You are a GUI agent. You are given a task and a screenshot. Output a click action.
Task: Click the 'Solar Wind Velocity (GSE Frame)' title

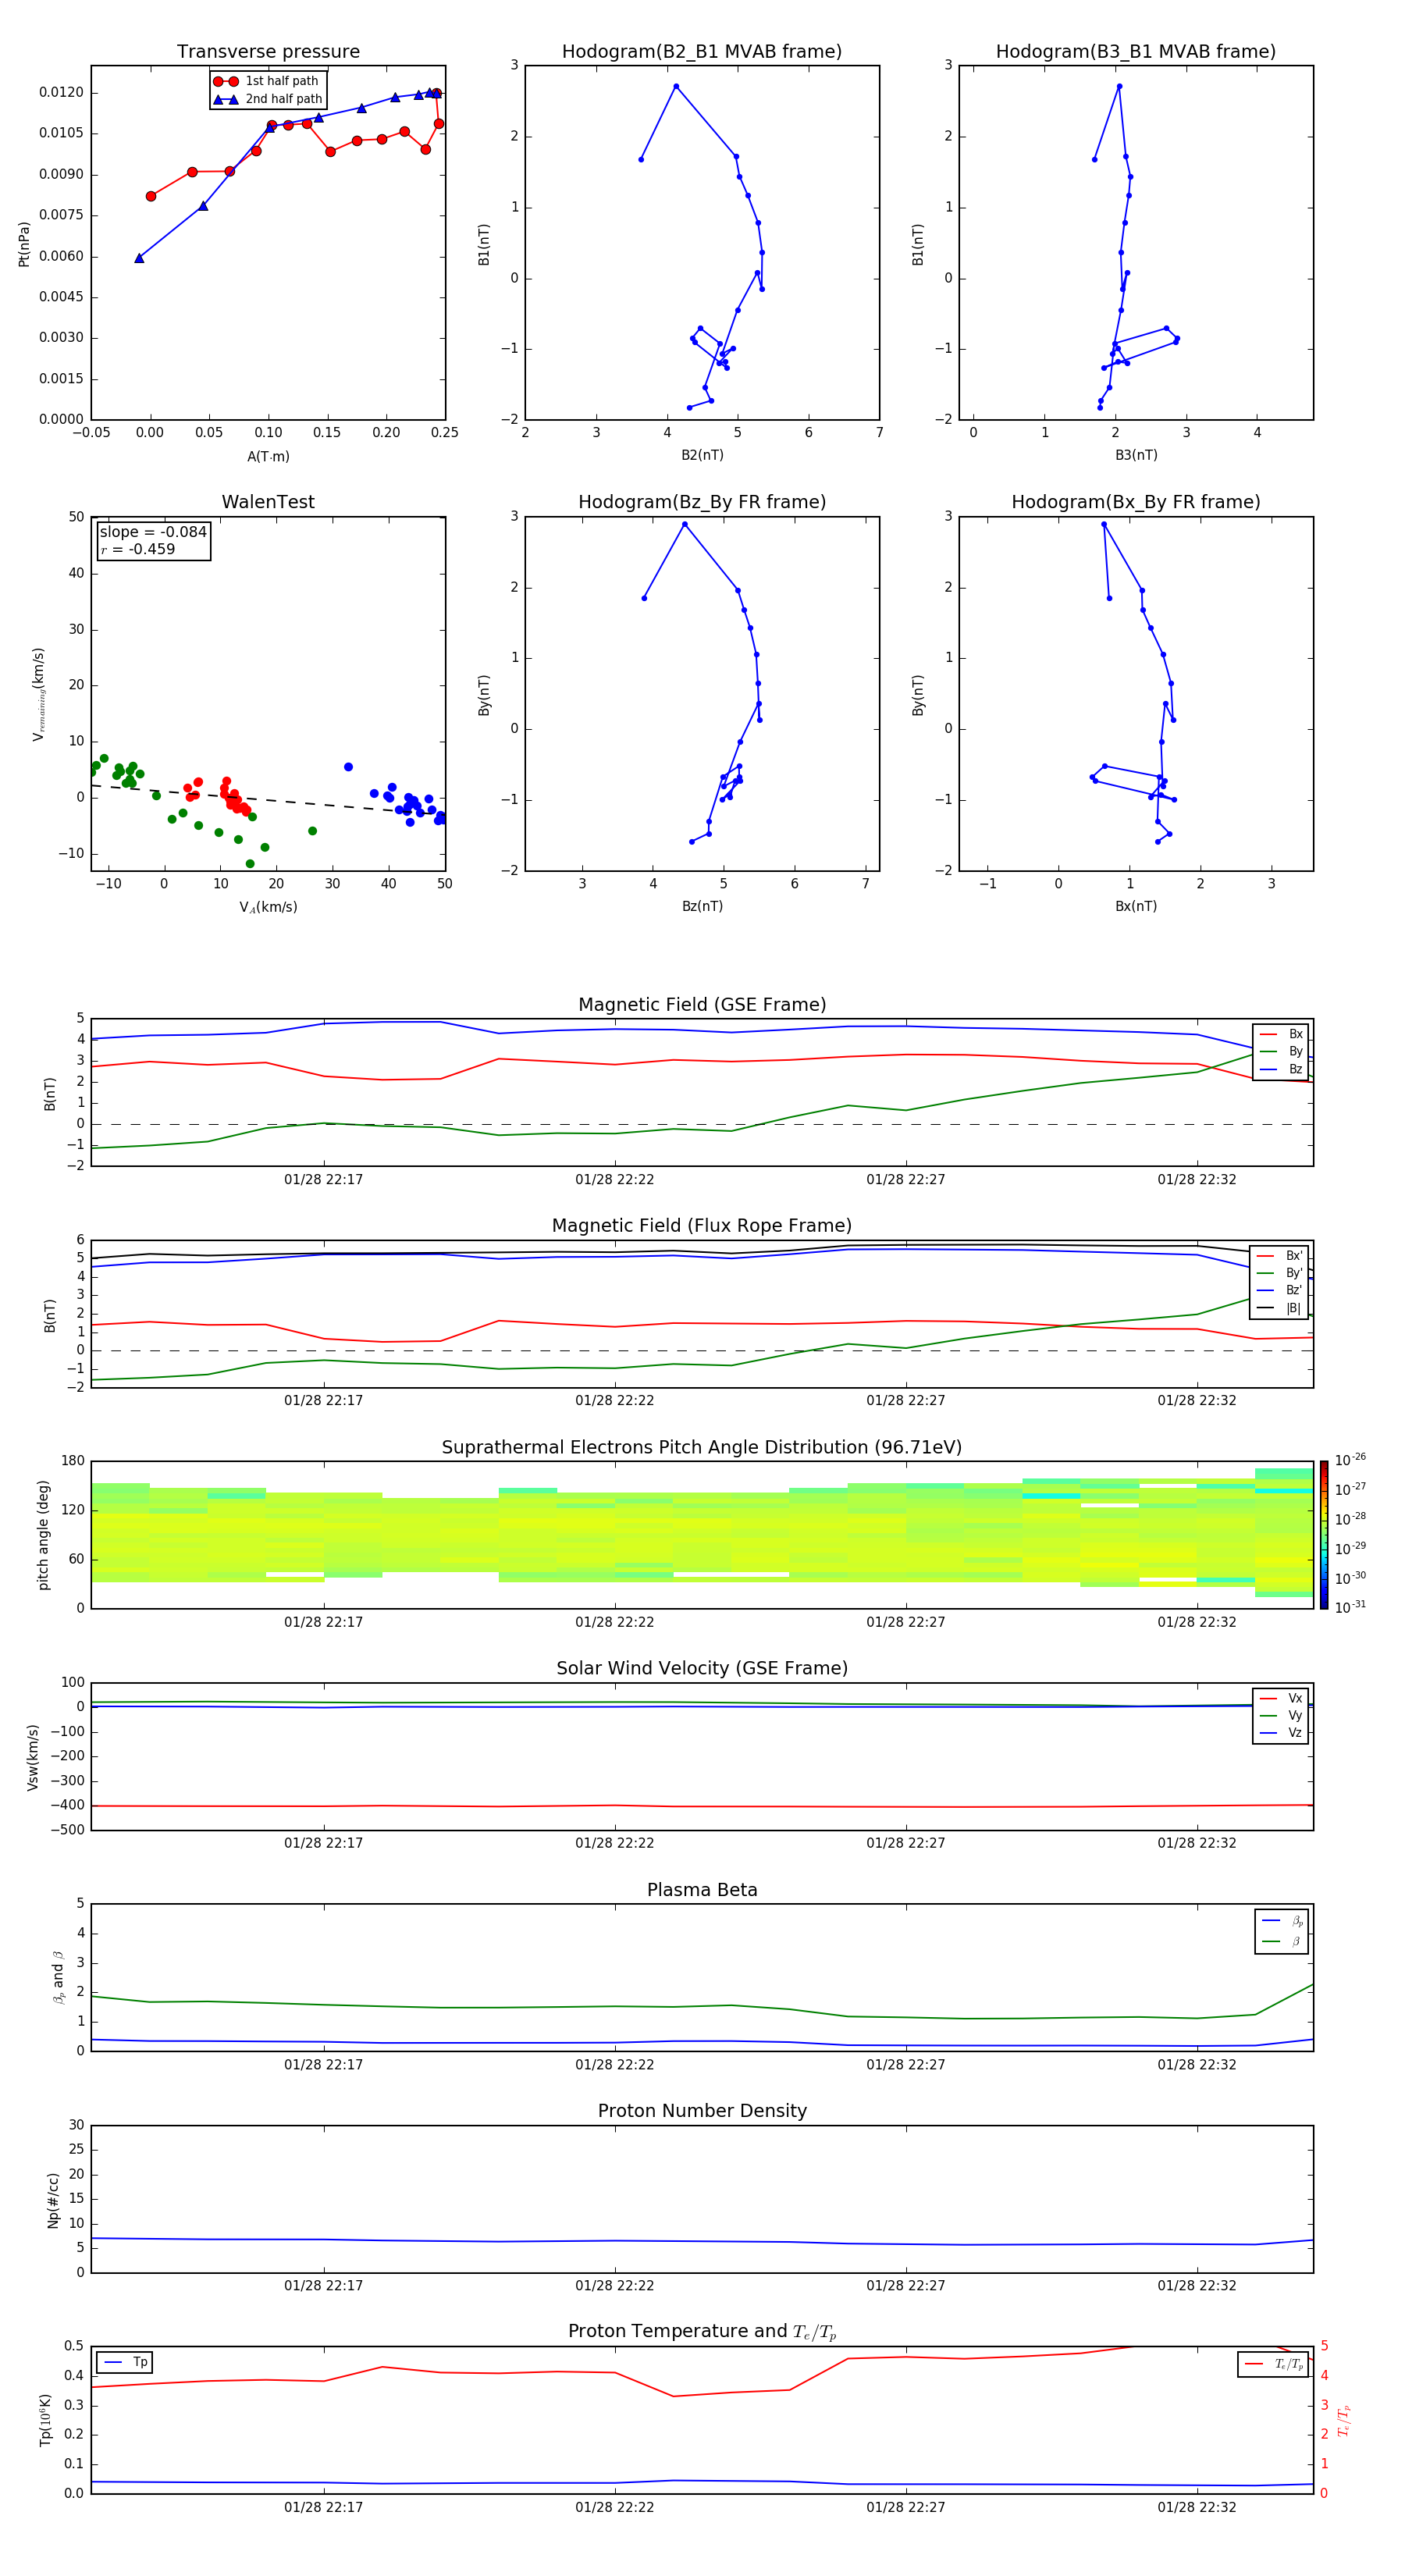point(702,1668)
